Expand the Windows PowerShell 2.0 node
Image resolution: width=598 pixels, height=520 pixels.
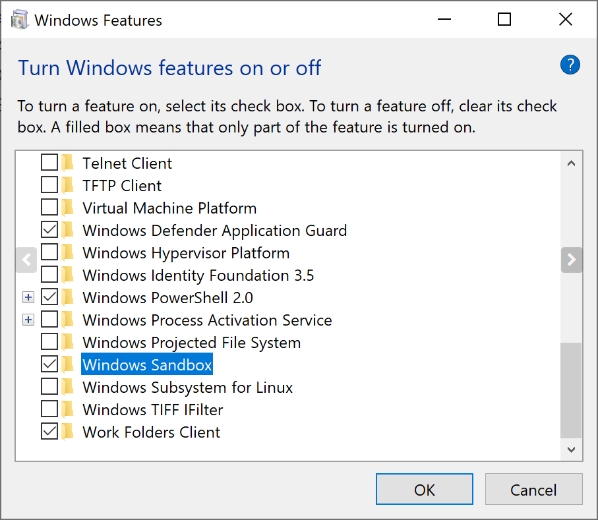pyautogui.click(x=28, y=297)
